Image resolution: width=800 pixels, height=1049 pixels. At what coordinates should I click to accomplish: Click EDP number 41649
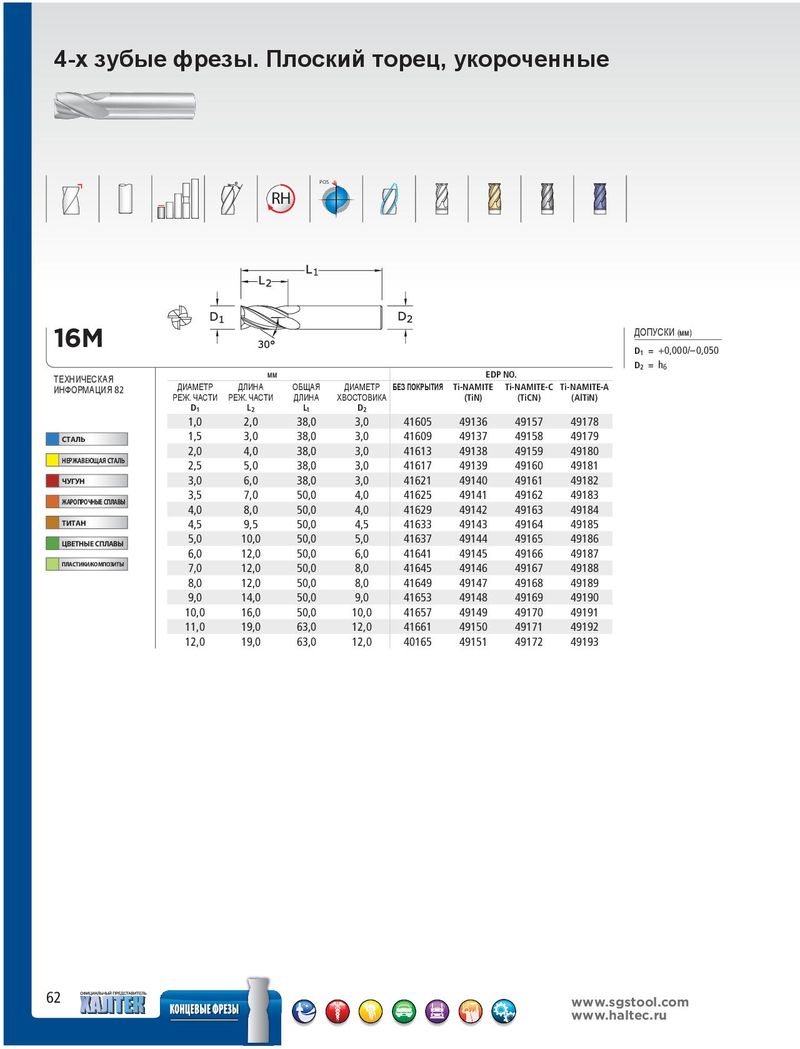(x=417, y=583)
